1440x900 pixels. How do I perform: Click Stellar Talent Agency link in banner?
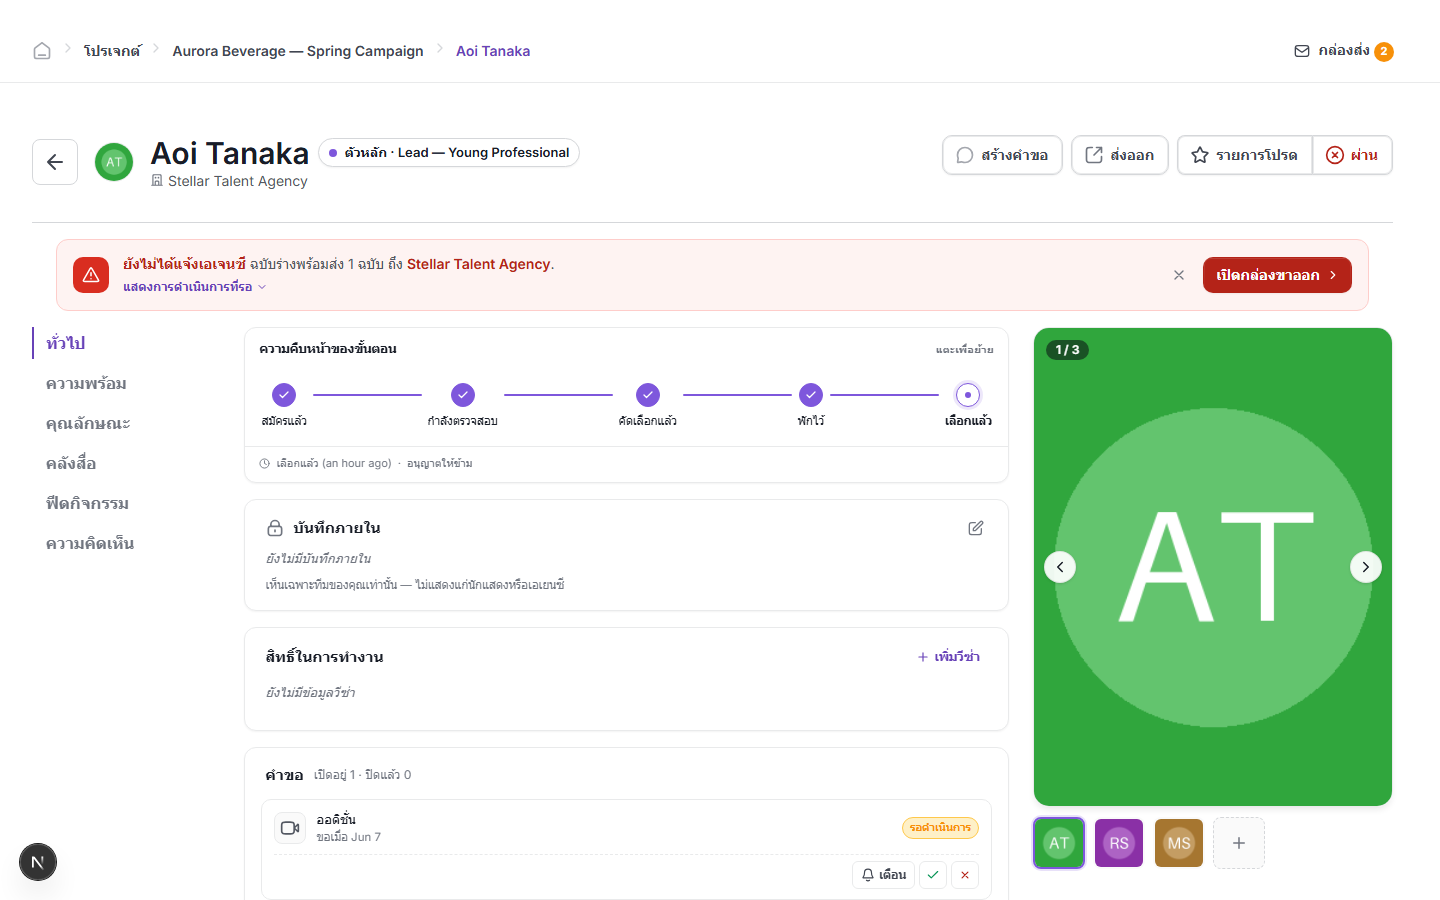pyautogui.click(x=478, y=264)
